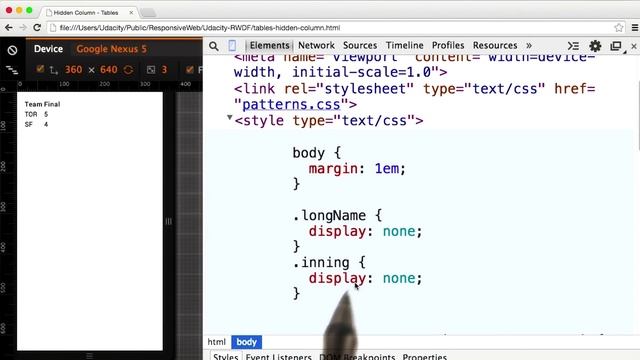Click the screen dimensions axis icon
Image resolution: width=640 pixels, height=360 pixels.
[53, 70]
